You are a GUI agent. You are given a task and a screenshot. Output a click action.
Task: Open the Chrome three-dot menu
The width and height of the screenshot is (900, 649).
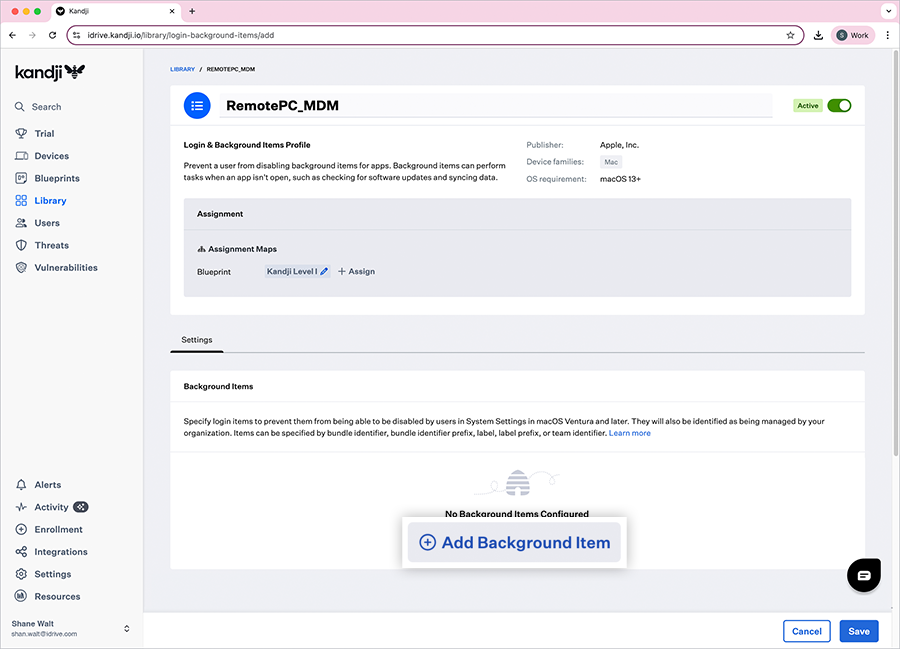click(x=887, y=35)
